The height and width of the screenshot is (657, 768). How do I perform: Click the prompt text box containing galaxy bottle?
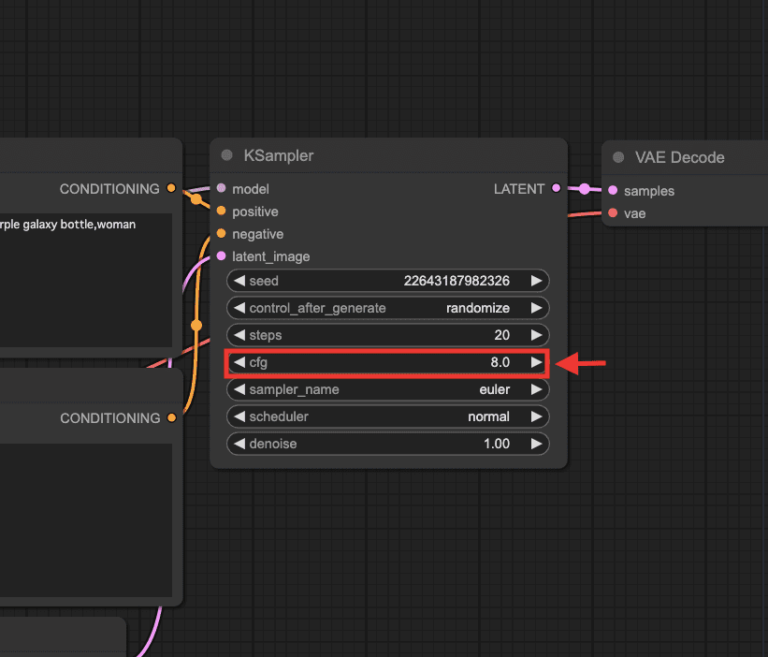pyautogui.click(x=85, y=280)
